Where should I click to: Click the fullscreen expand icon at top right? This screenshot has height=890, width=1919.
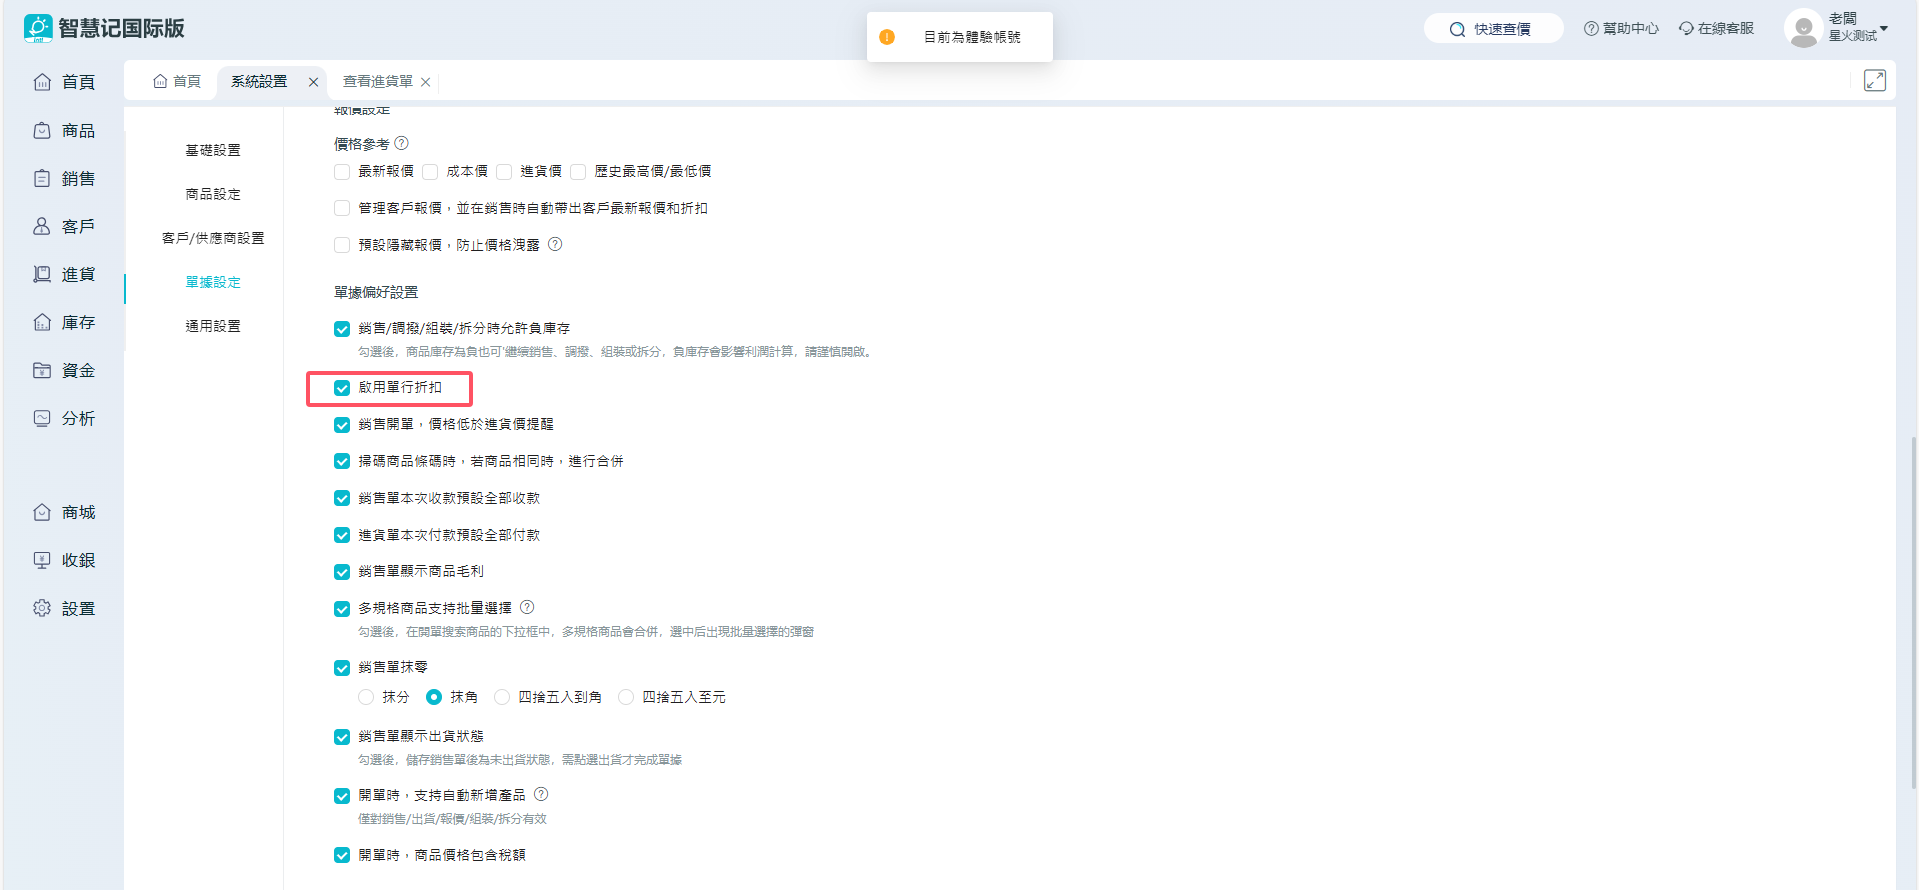(1875, 81)
